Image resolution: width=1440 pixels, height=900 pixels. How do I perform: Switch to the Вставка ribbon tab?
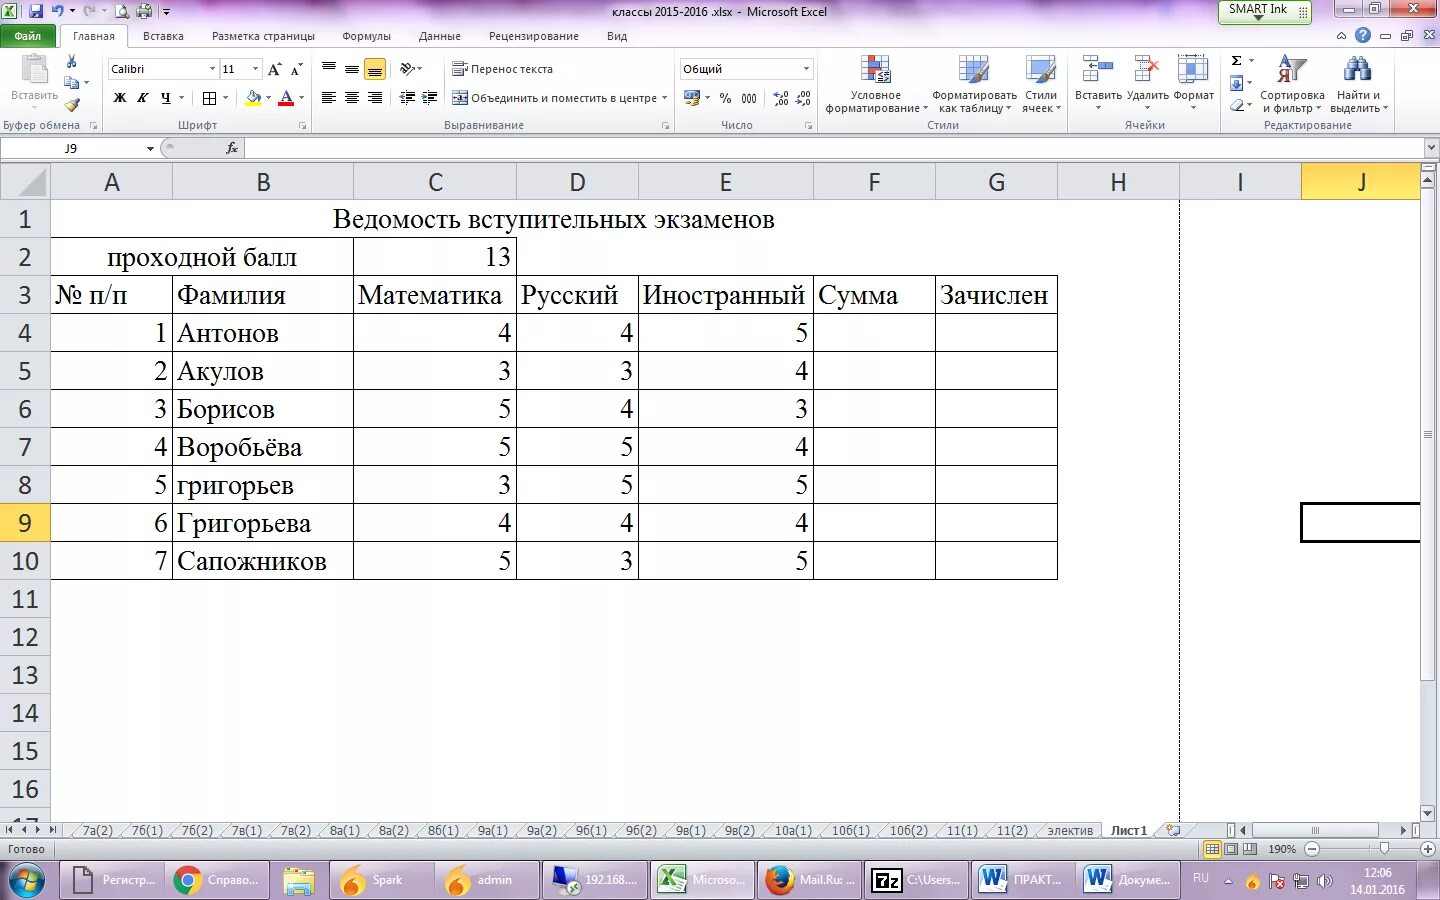163,36
